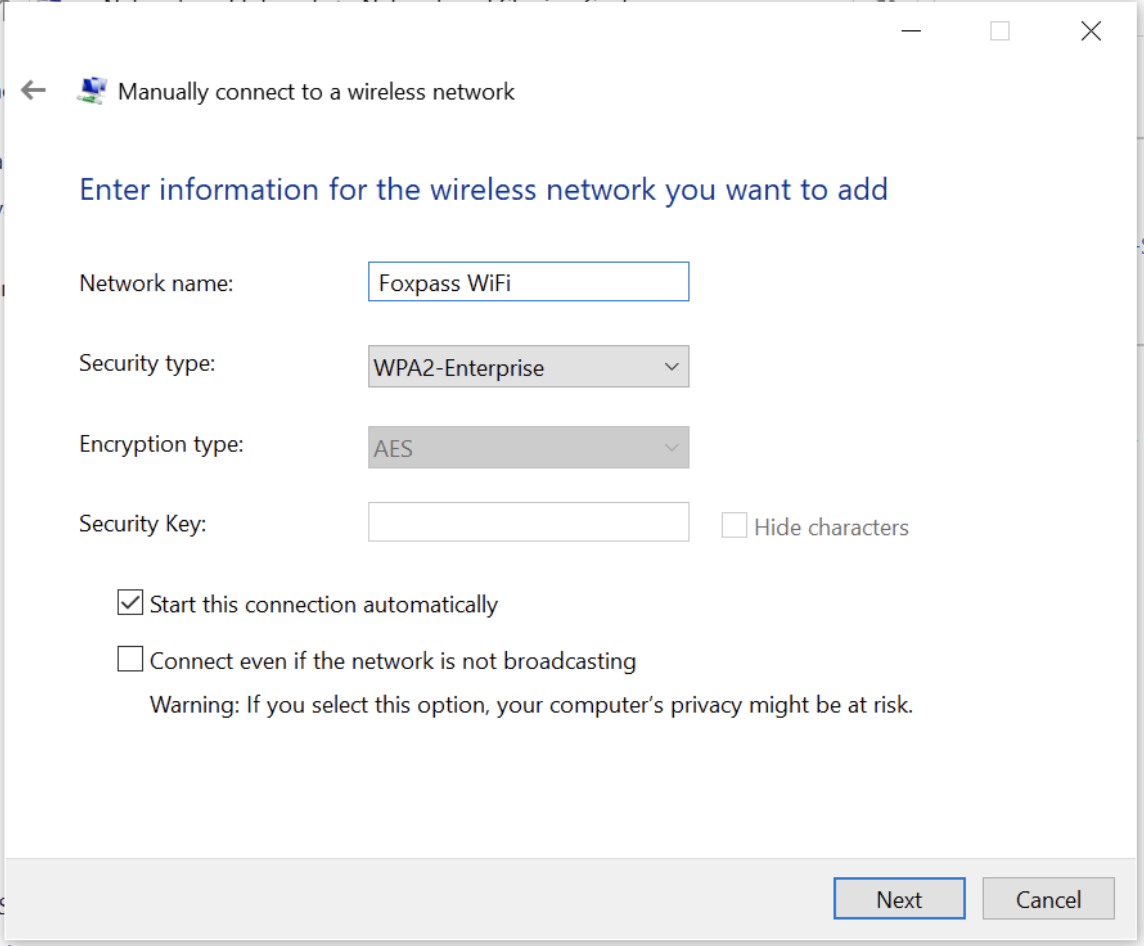The height and width of the screenshot is (946, 1144).
Task: Click the disabled maximize button
Action: pyautogui.click(x=1000, y=31)
